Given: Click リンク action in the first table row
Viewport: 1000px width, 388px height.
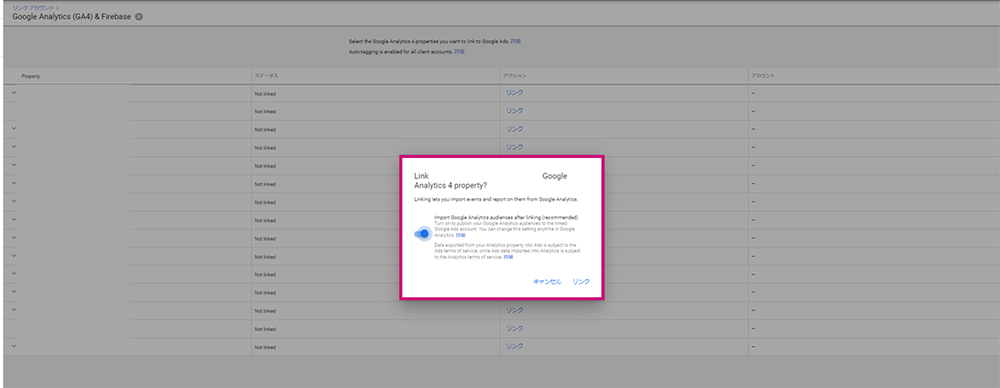Looking at the screenshot, I should (515, 93).
